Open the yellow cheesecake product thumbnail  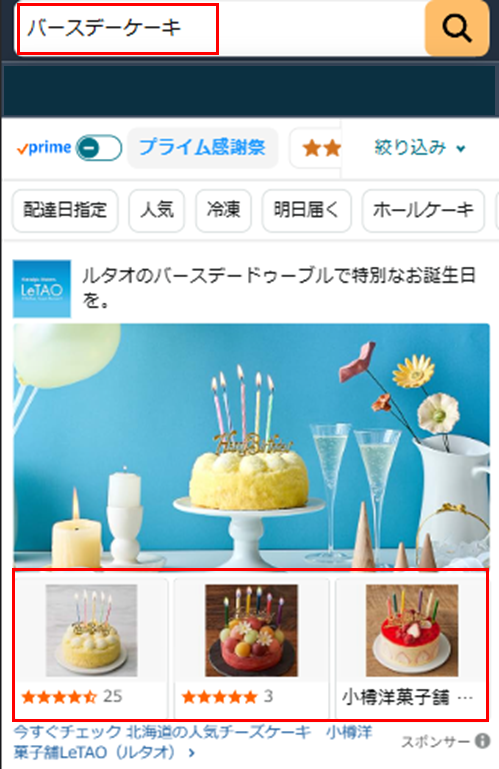point(91,630)
